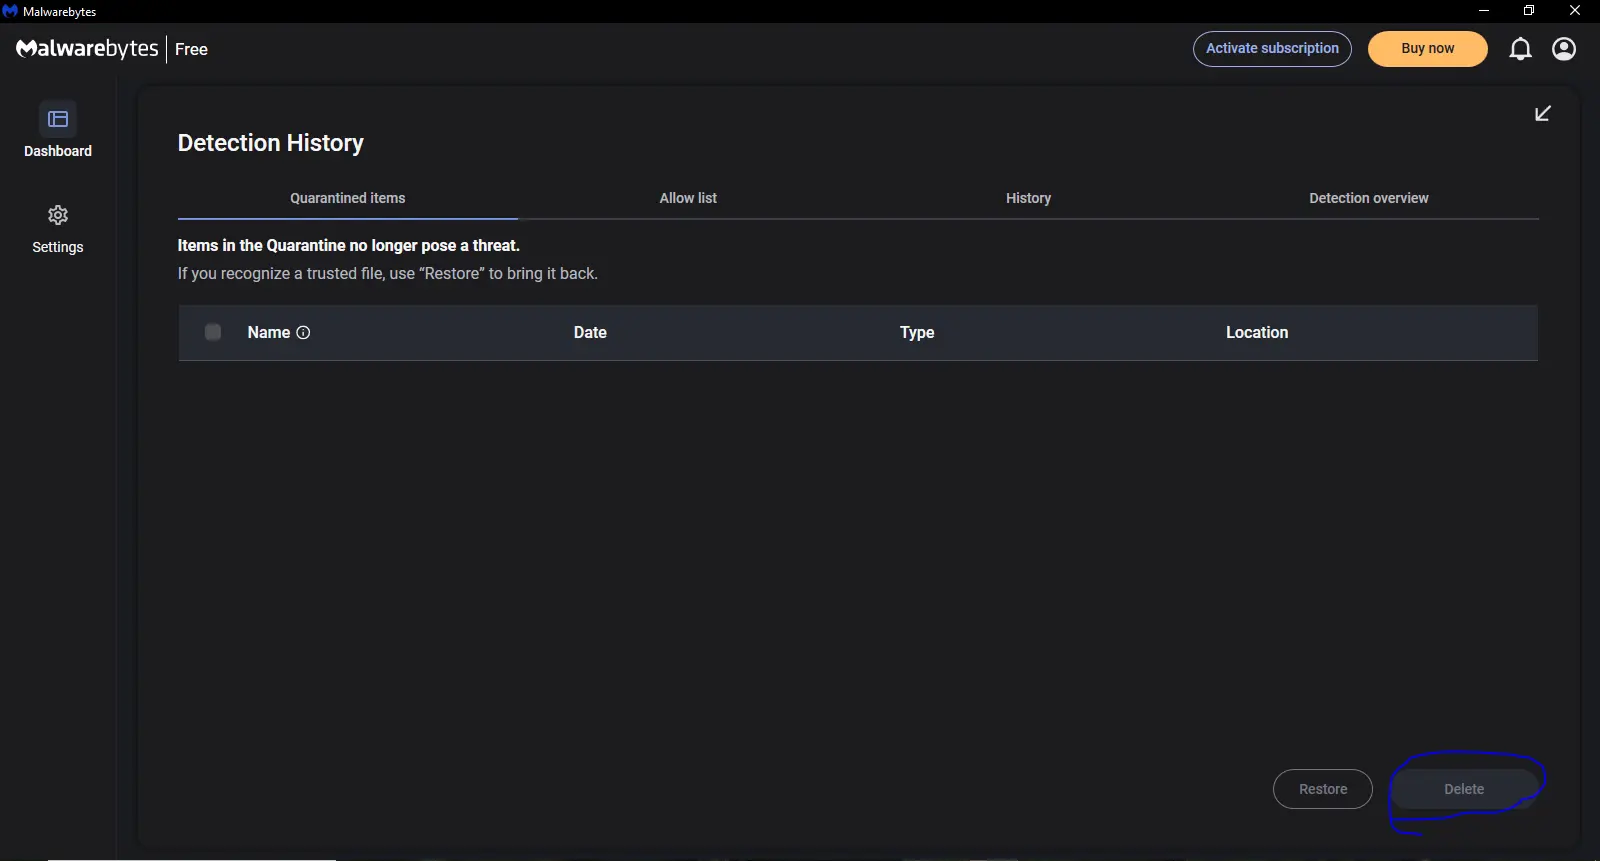Click the Malwarebytes title bar app icon

pos(10,11)
